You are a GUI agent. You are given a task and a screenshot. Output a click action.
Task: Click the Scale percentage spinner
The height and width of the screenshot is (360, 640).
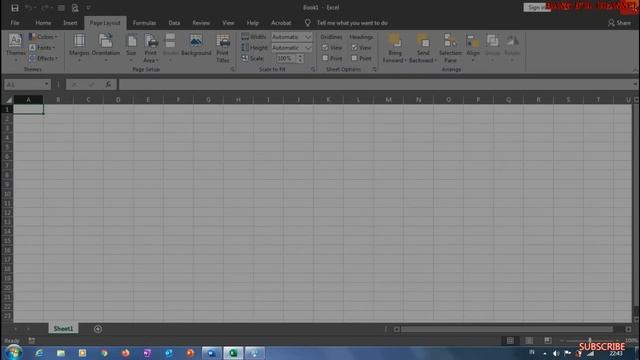[300, 58]
